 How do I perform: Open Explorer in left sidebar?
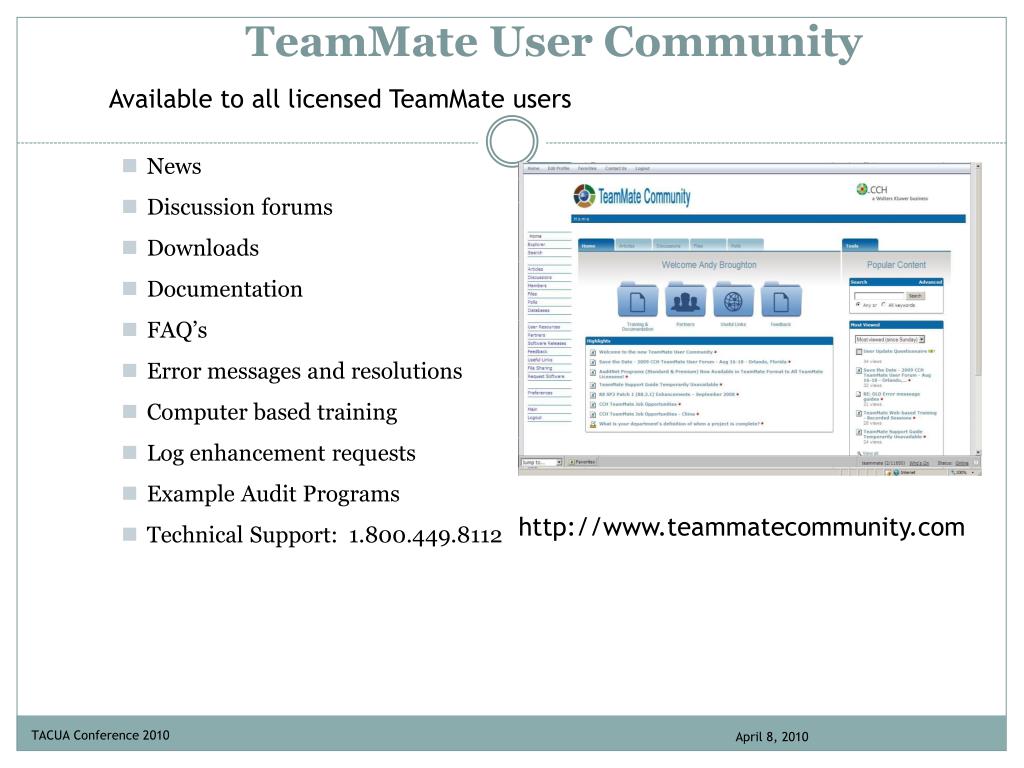[536, 244]
